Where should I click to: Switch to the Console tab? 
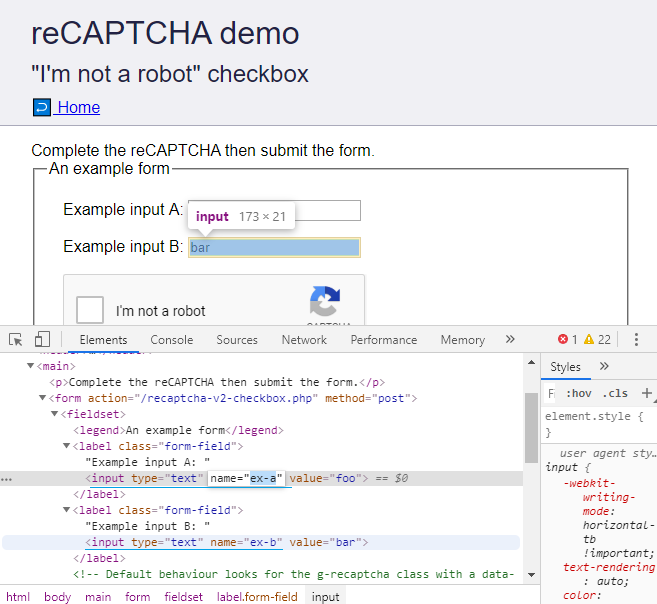[172, 340]
